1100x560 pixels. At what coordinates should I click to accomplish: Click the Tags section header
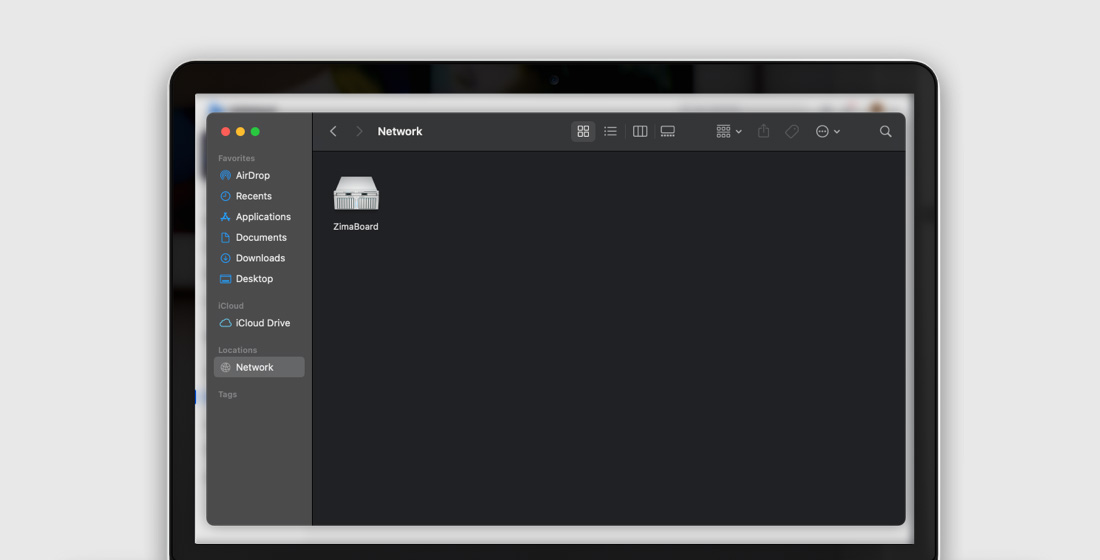tap(227, 394)
